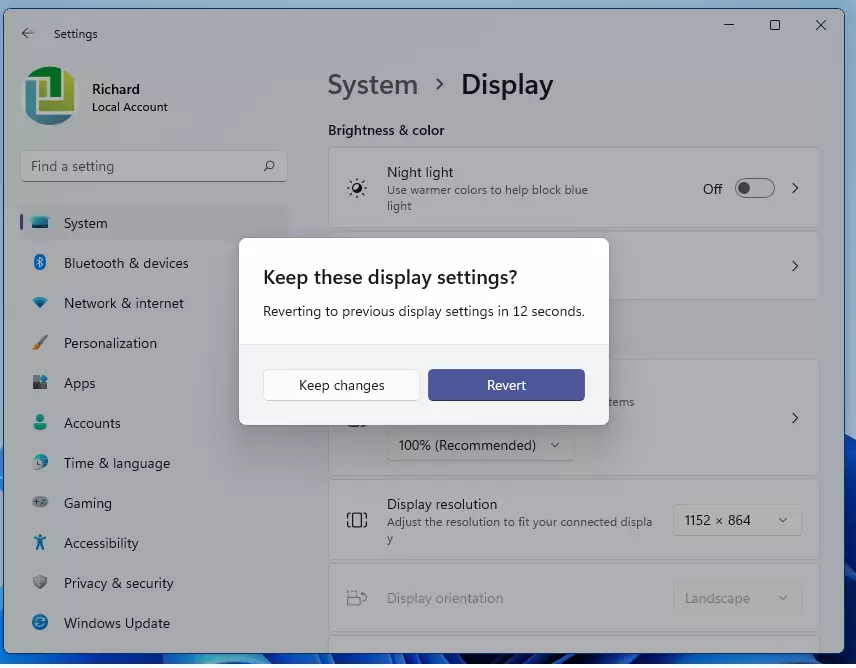This screenshot has height=668, width=856.
Task: Open the Display orientation Landscape dropdown
Action: coord(737,598)
